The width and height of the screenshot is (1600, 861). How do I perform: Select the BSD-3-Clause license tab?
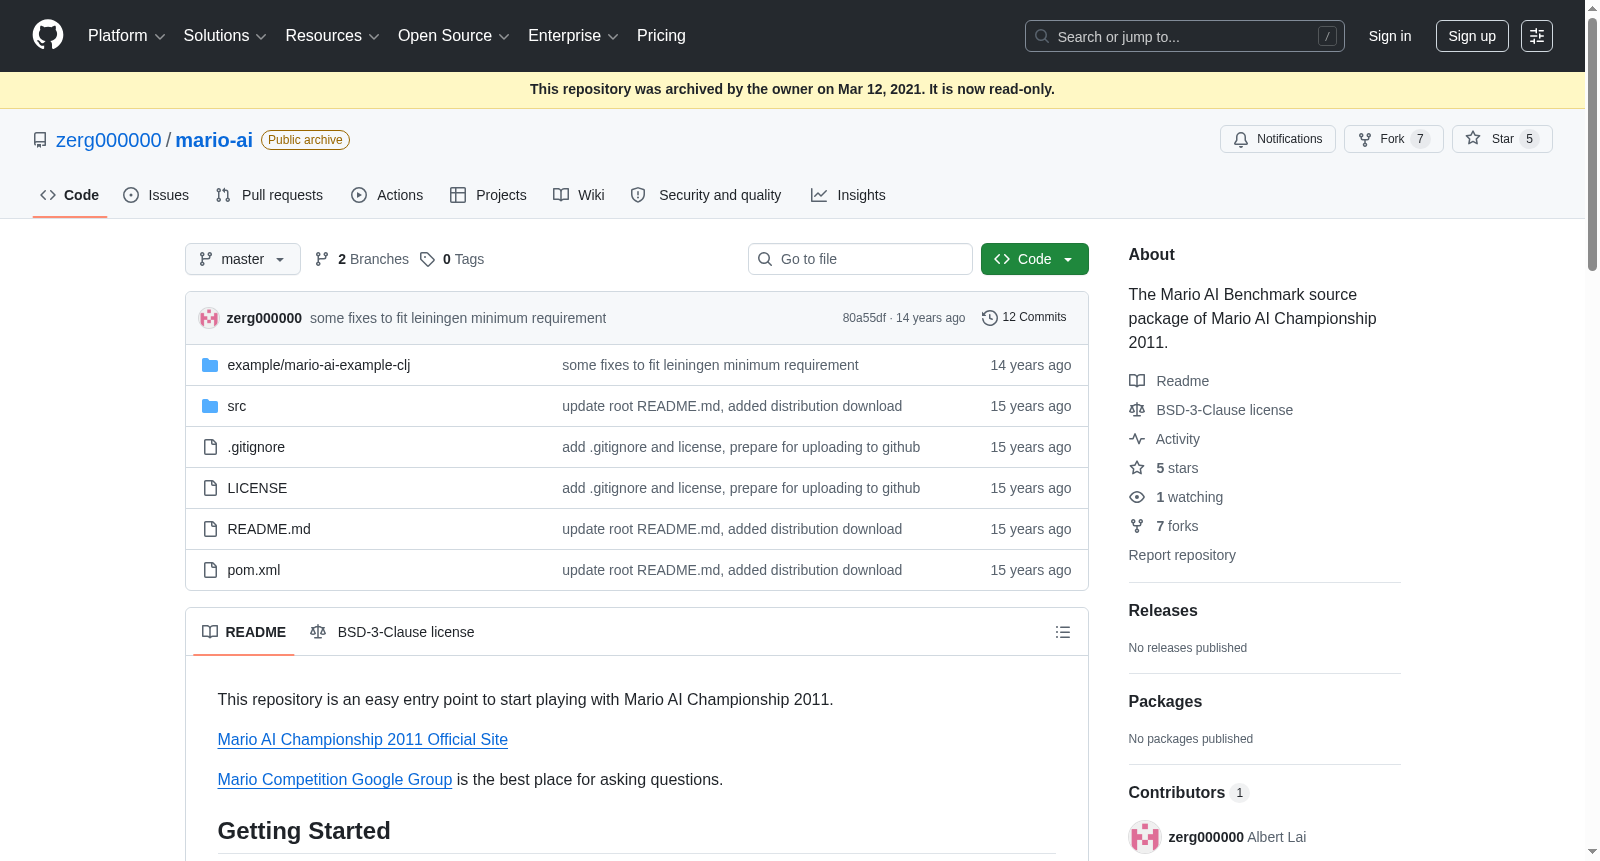(x=392, y=632)
